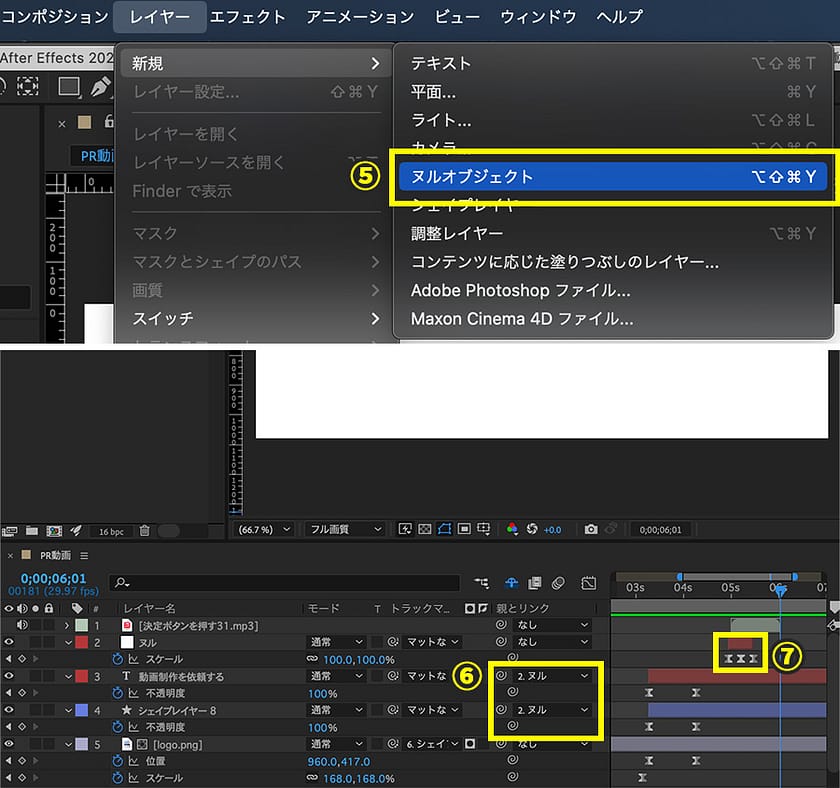Viewport: 840px width, 788px height.
Task: Toggle visibility of the logo.png layer
Action: (x=9, y=744)
